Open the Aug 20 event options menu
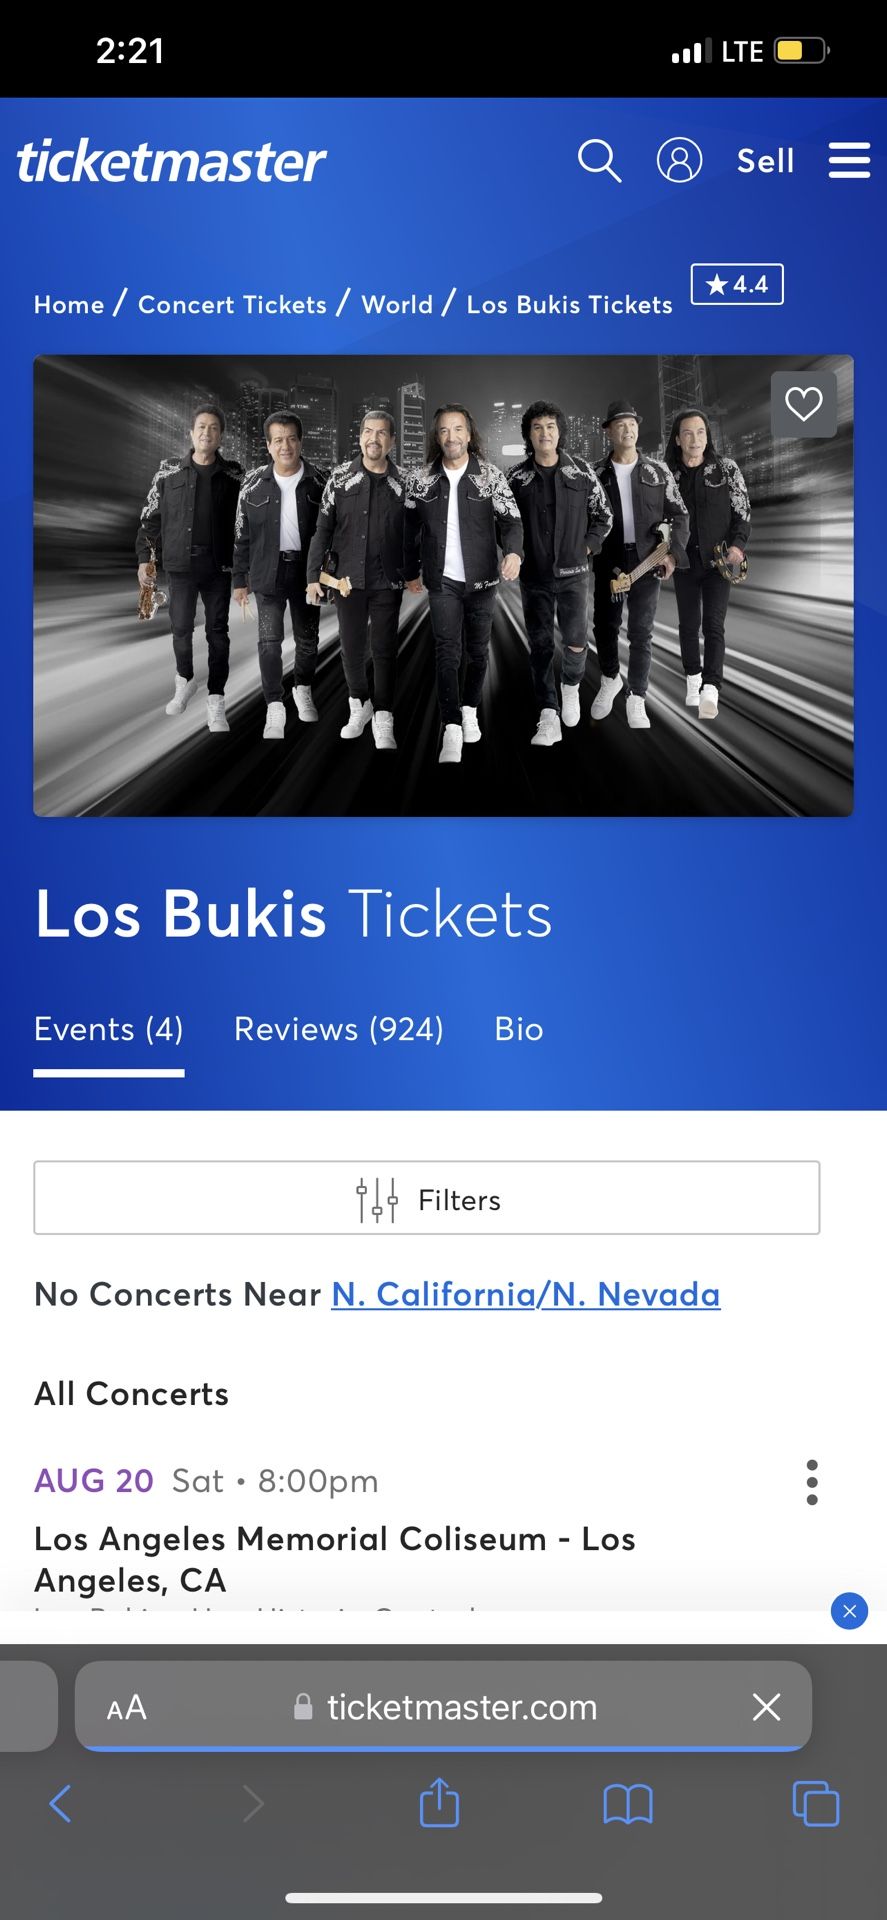The height and width of the screenshot is (1920, 887). coord(812,1483)
